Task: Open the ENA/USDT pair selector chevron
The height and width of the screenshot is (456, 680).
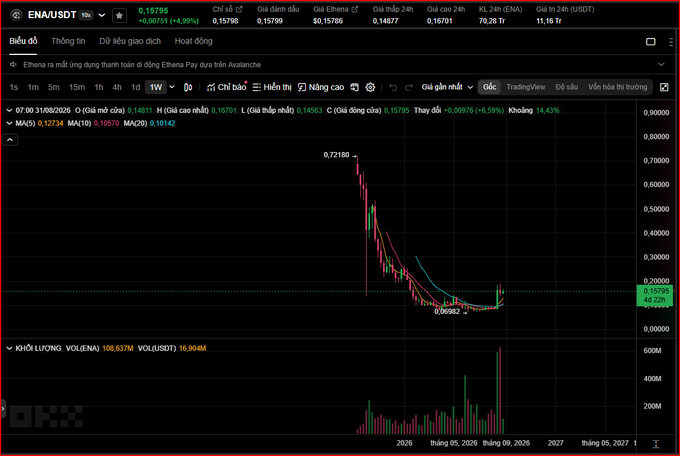Action: point(101,15)
